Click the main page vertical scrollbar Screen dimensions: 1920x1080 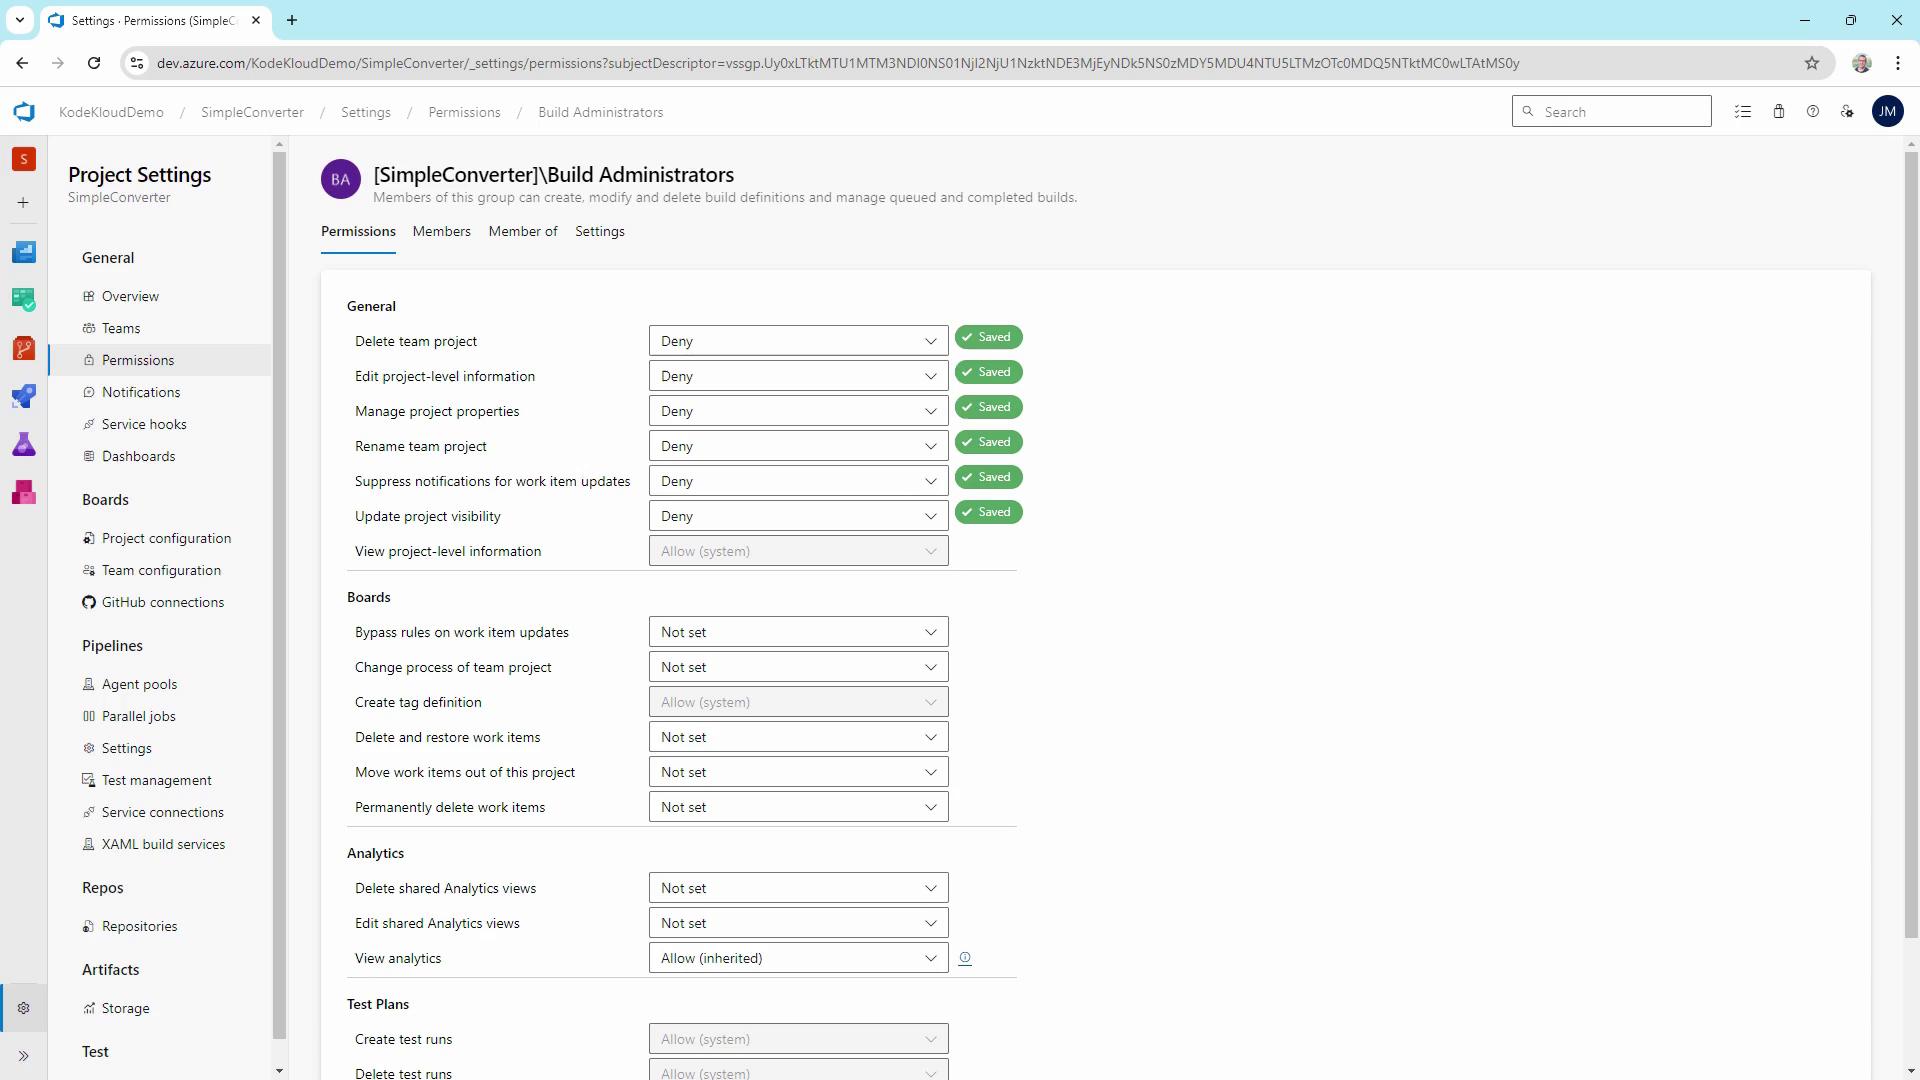1911,545
